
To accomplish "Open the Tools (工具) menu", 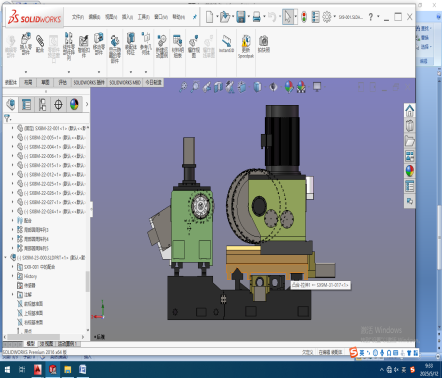I will [x=144, y=17].
